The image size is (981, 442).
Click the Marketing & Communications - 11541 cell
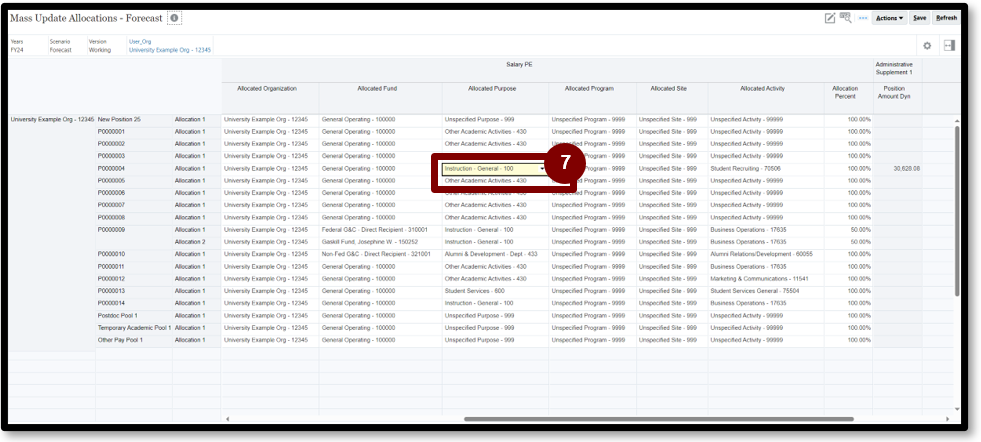766,279
